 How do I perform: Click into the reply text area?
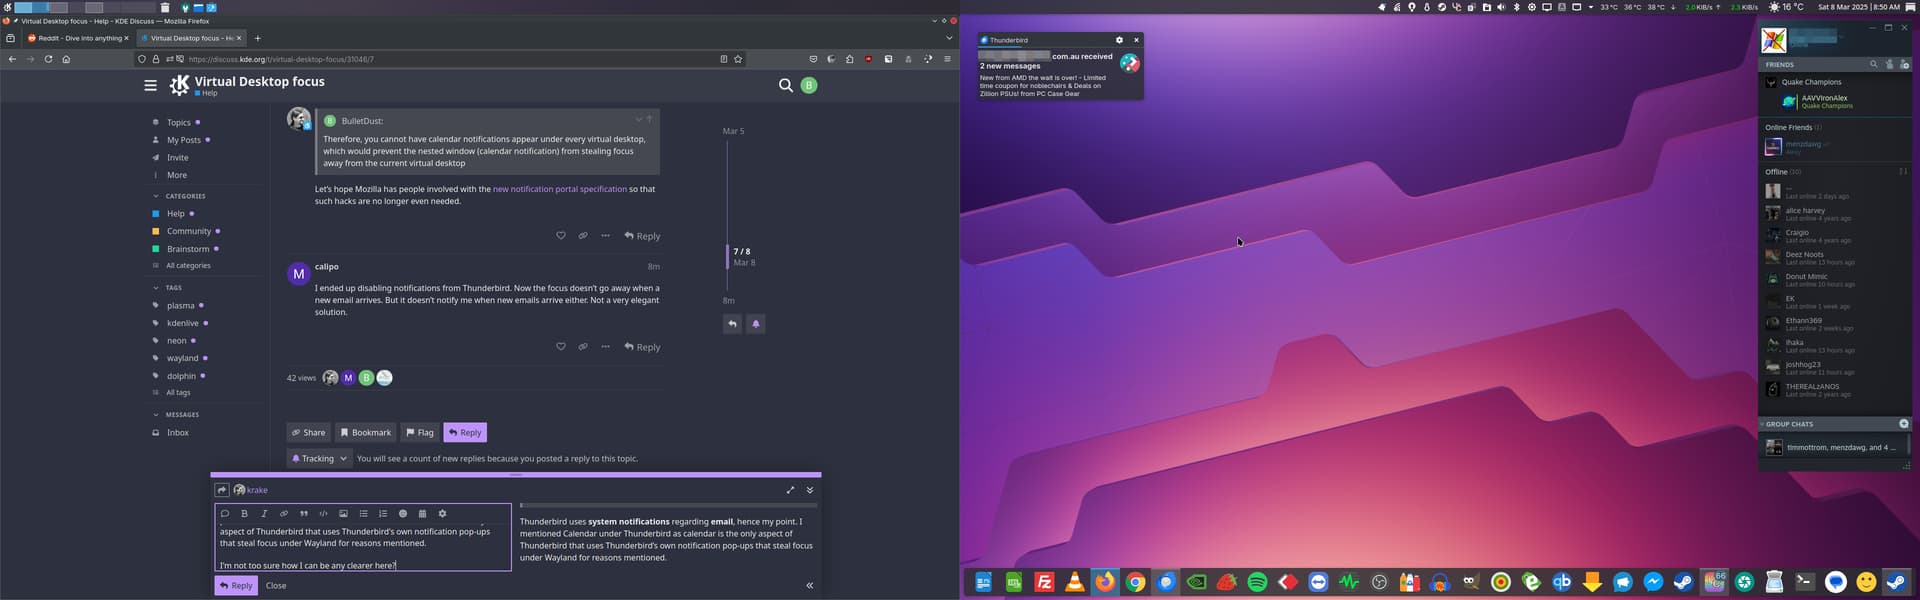[363, 547]
